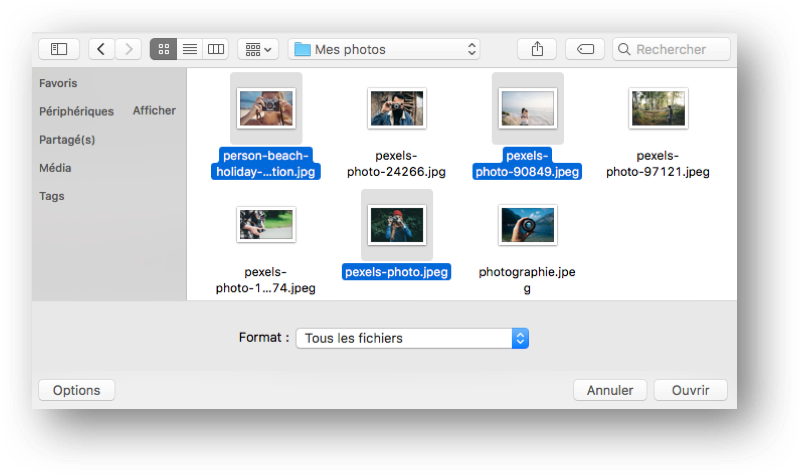Screen dimensions: 802x474
Task: Click Afficher next to Périphériques
Action: [154, 110]
